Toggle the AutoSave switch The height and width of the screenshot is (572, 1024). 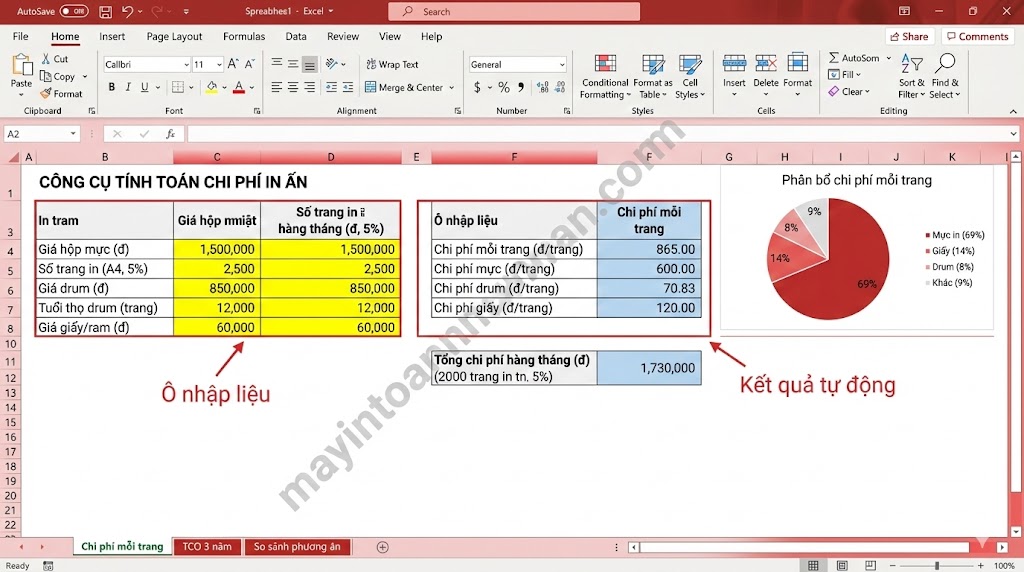click(74, 11)
